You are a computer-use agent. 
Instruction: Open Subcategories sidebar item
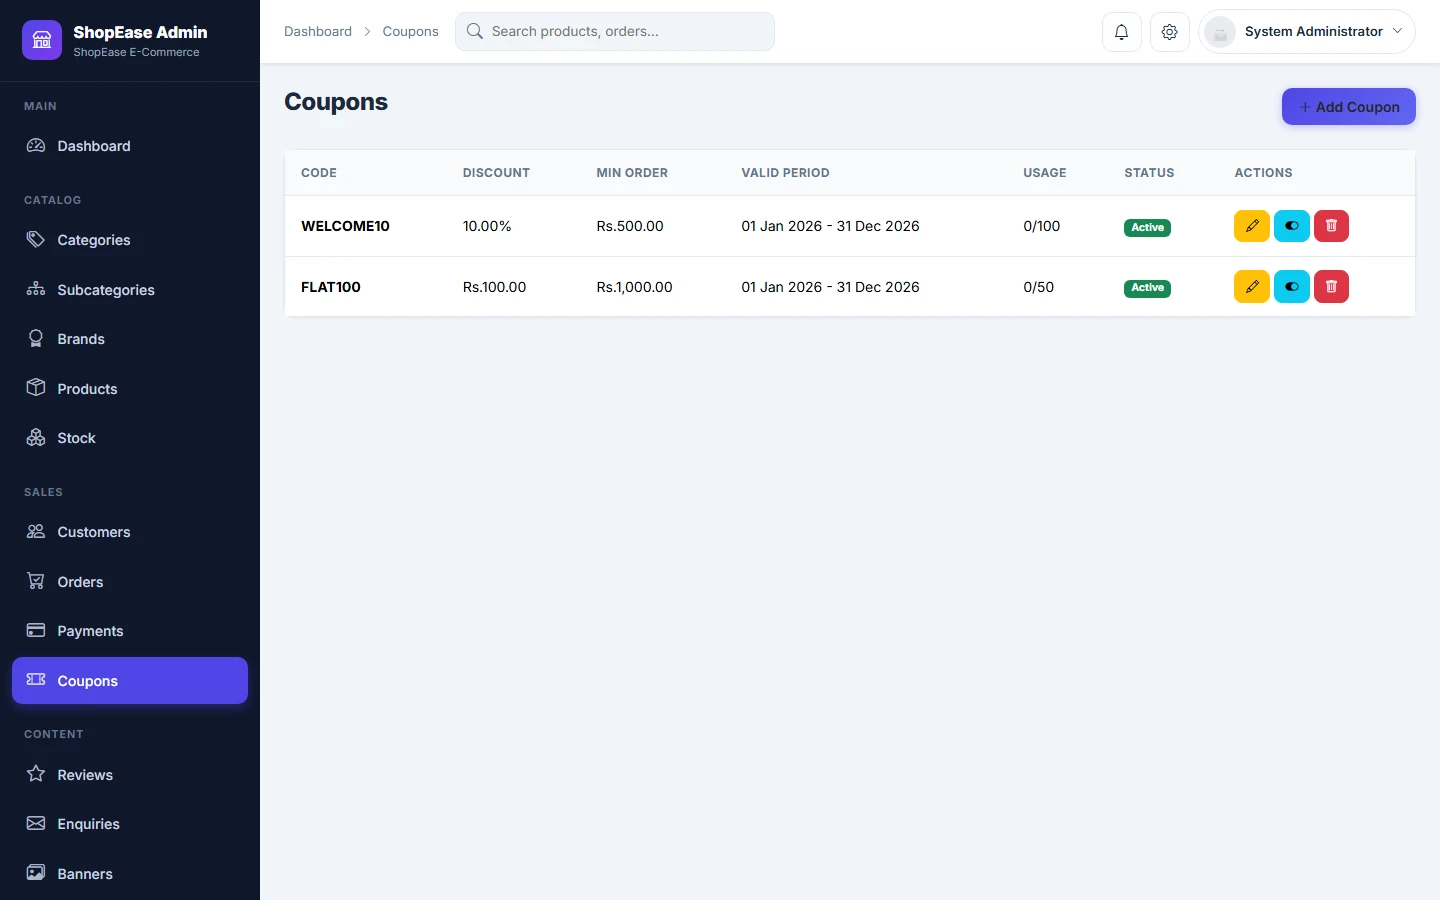130,290
